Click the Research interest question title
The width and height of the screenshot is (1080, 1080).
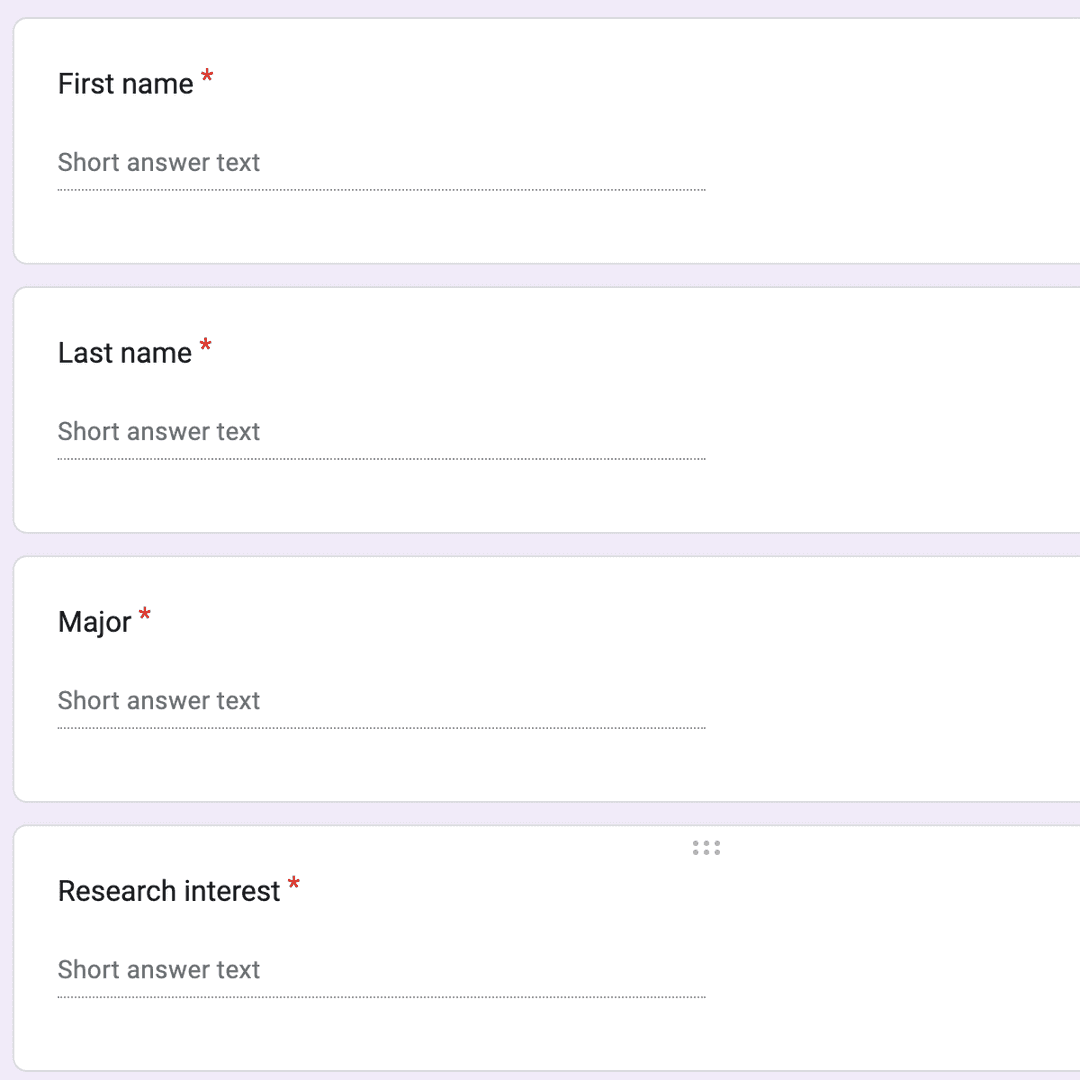169,891
